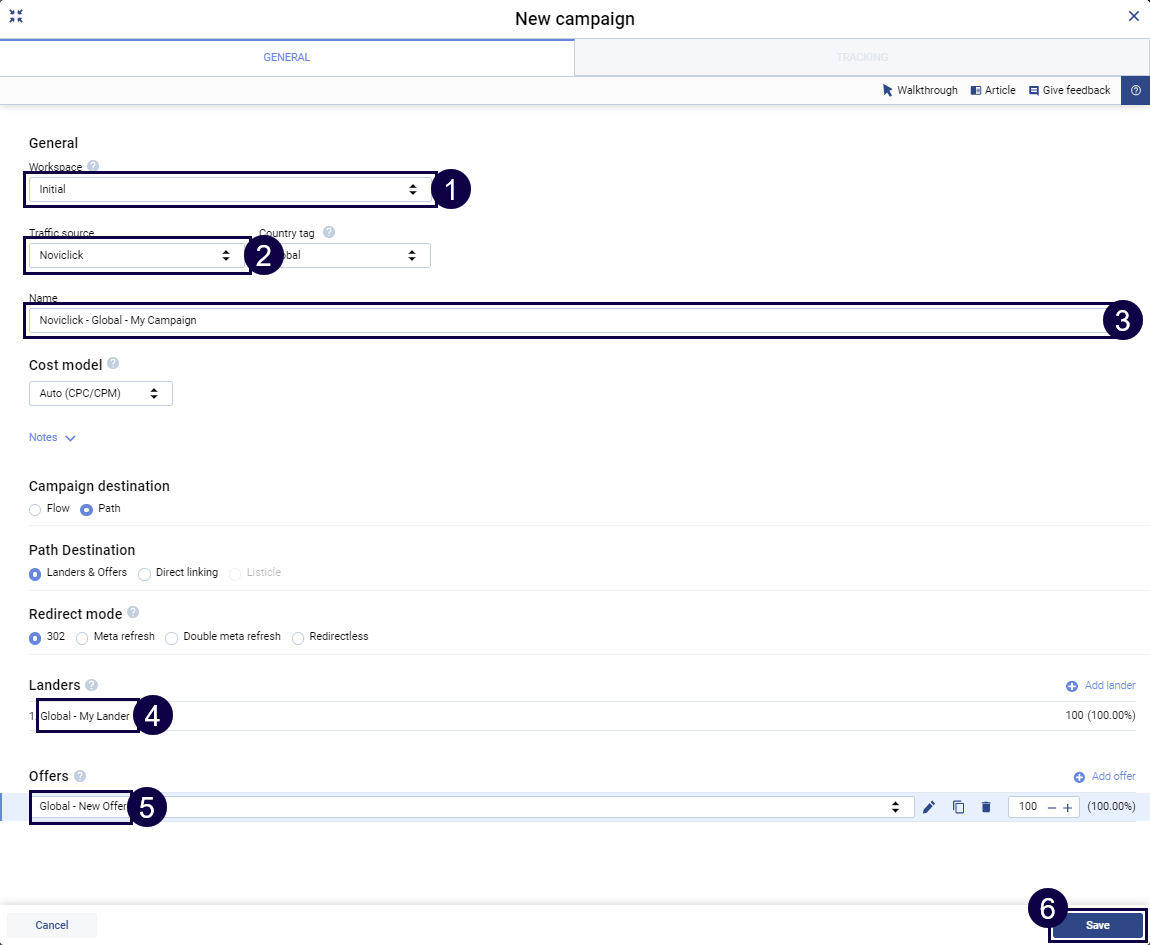Image resolution: width=1150 pixels, height=945 pixels.
Task: Click the collapse window icon at top left
Action: 16,16
